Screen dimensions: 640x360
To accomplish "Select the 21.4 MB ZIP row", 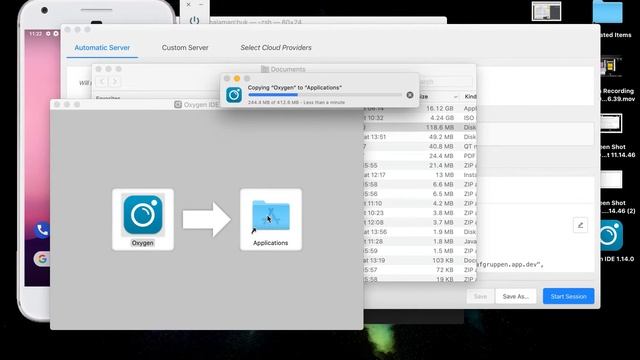I will (x=420, y=165).
